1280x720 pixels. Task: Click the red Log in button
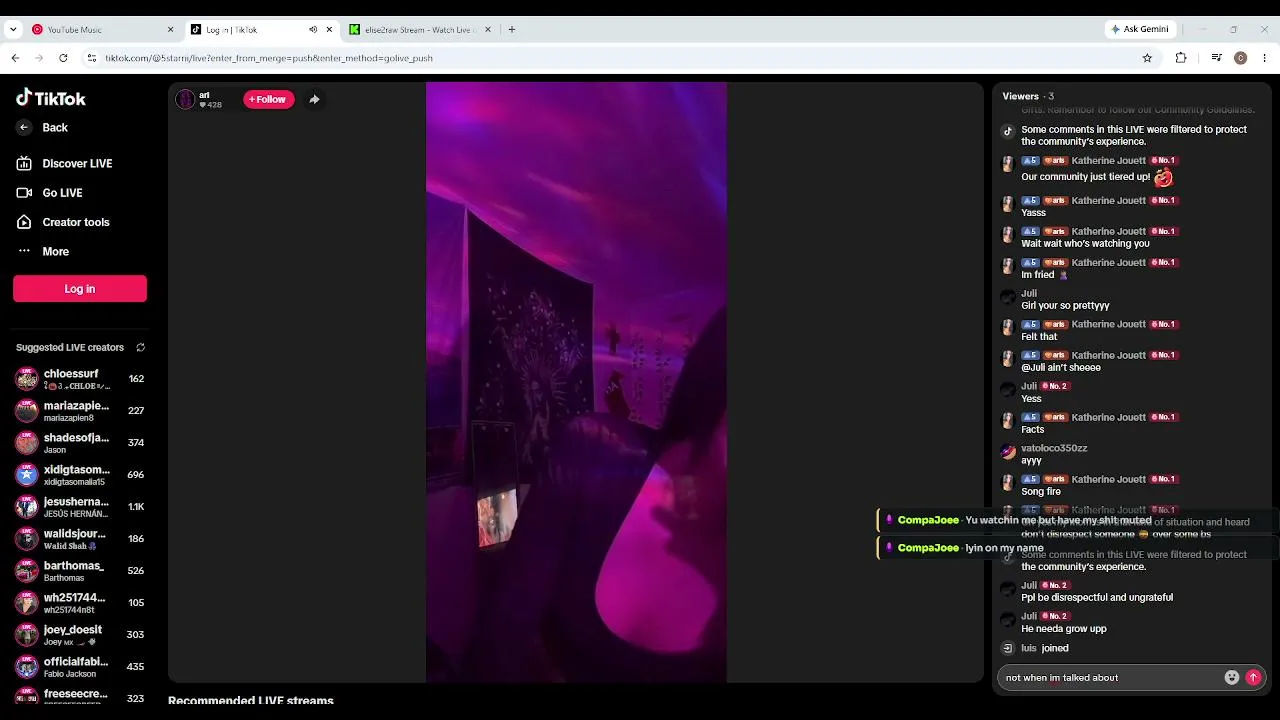point(80,289)
